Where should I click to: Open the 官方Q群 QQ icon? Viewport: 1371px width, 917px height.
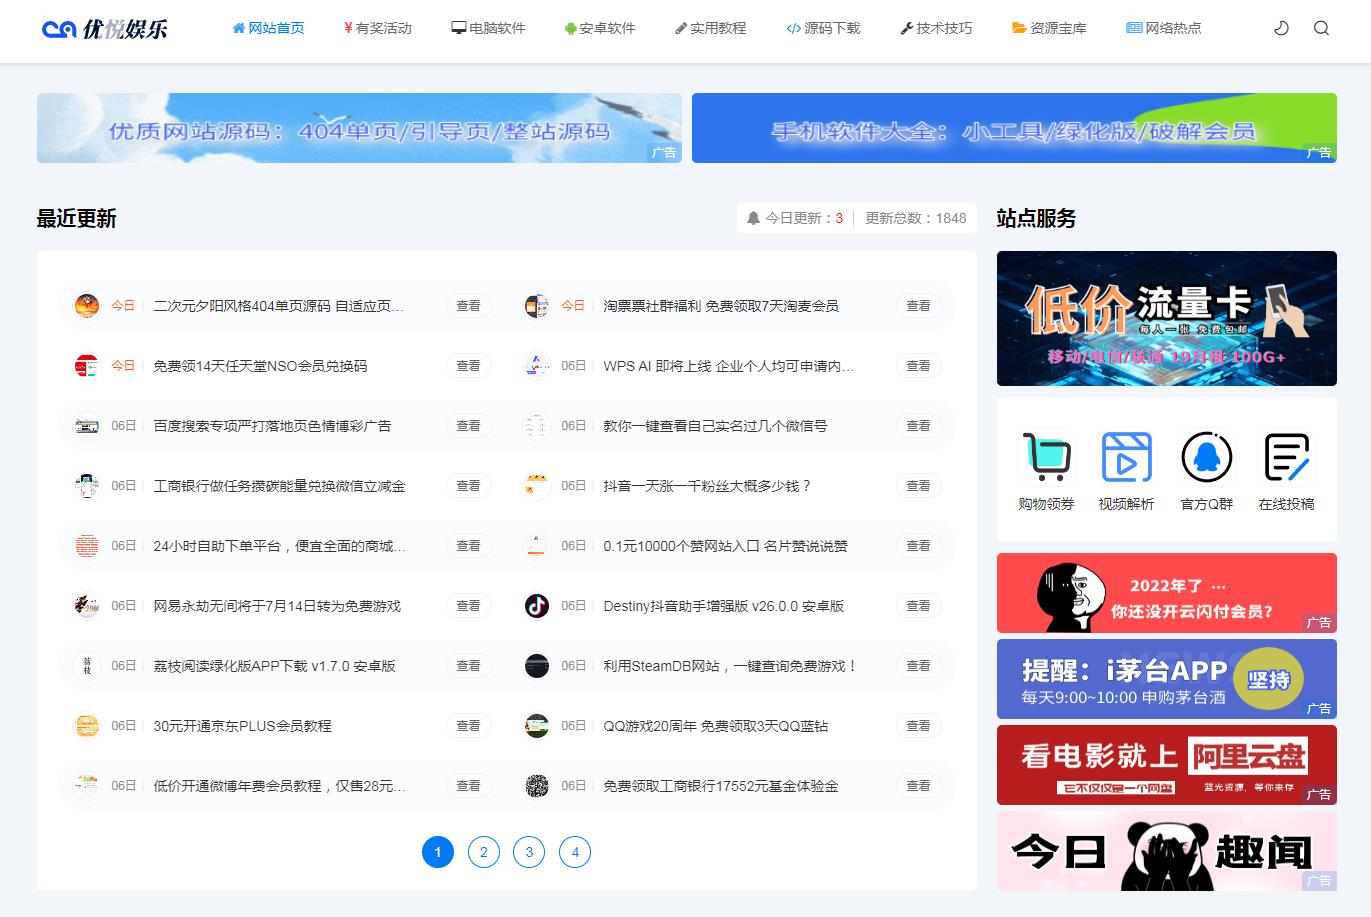tap(1206, 457)
